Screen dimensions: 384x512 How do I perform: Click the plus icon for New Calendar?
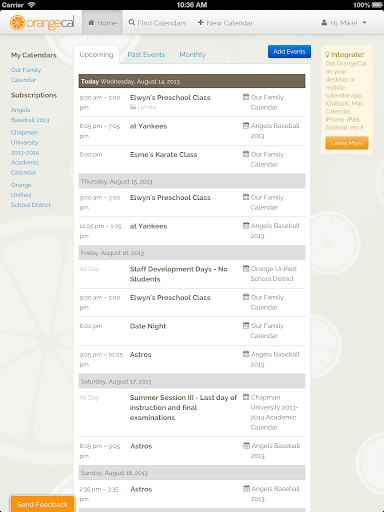[201, 22]
